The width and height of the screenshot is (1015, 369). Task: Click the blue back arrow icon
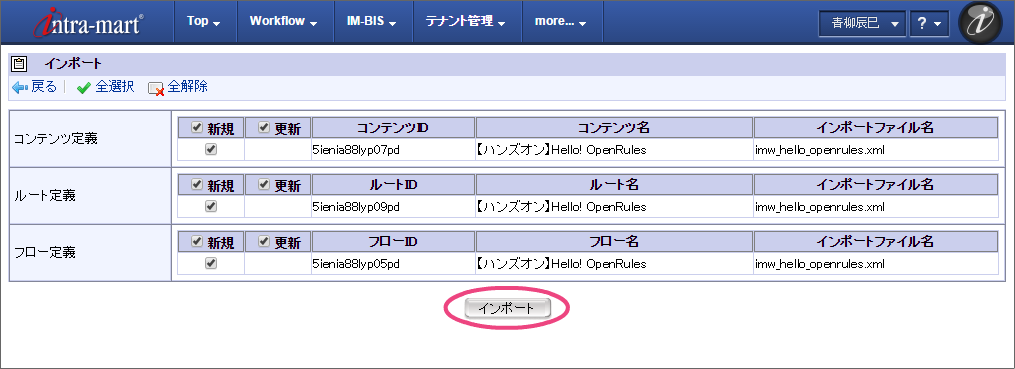[x=20, y=87]
